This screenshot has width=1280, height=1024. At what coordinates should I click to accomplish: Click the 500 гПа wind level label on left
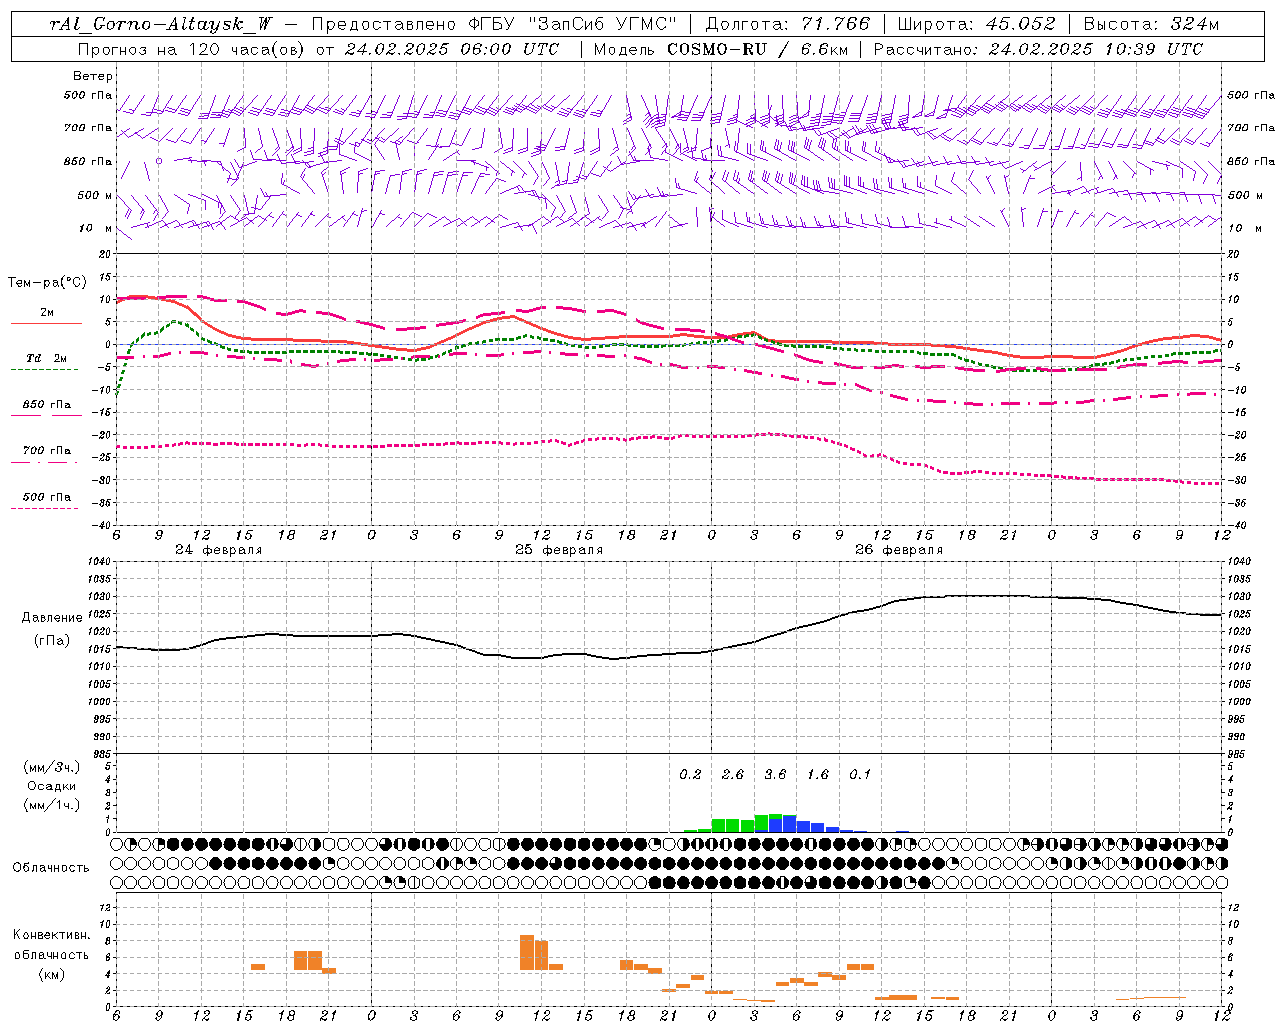[x=88, y=96]
